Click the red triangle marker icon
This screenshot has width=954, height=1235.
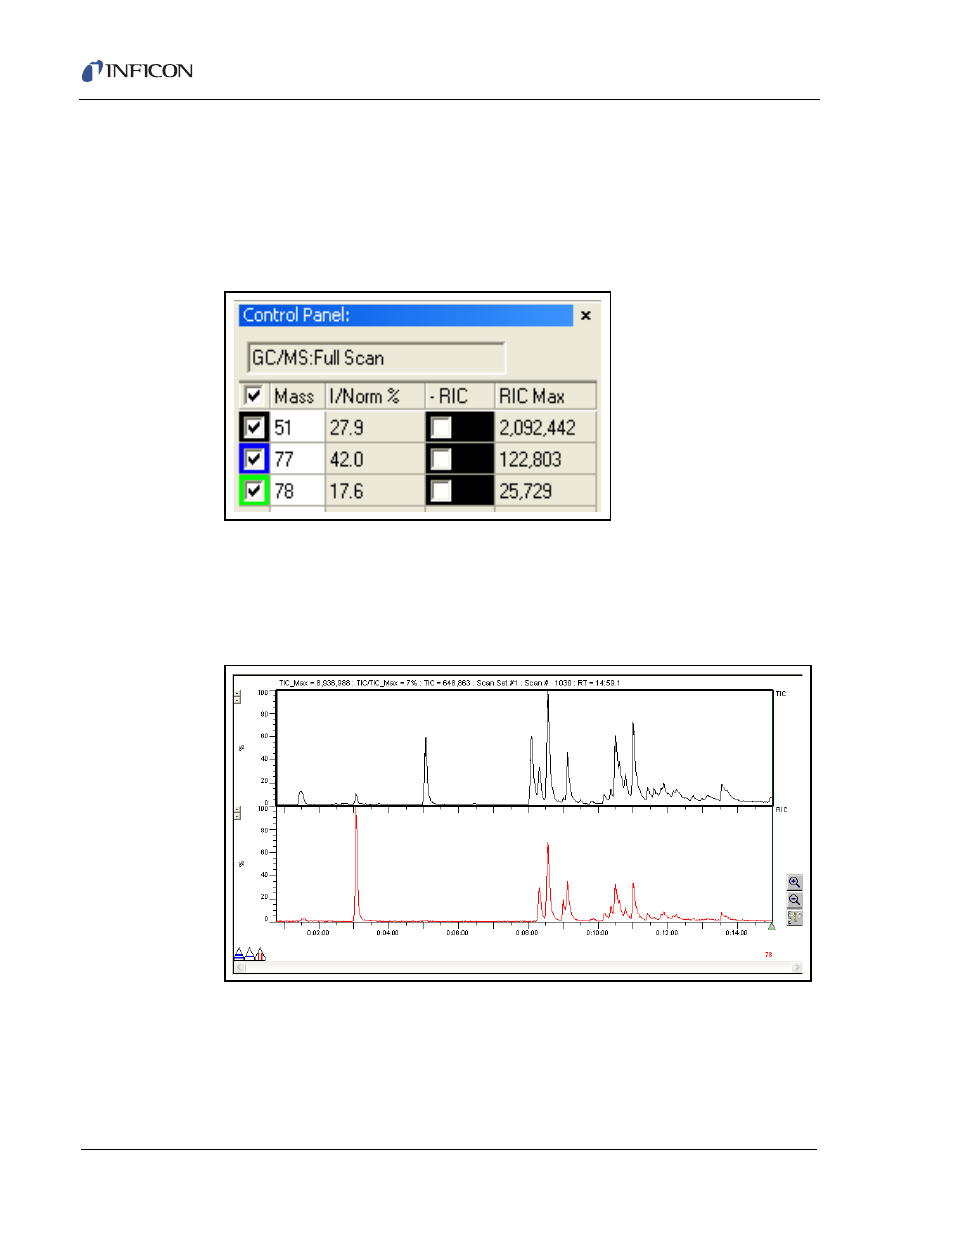tap(260, 954)
